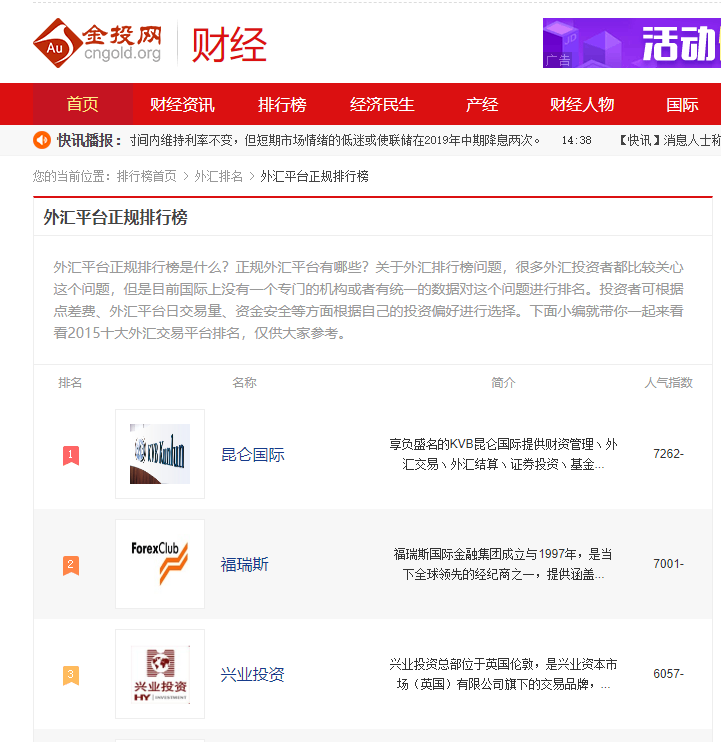
Task: Click the 广告 label on the banner
Action: [x=558, y=60]
